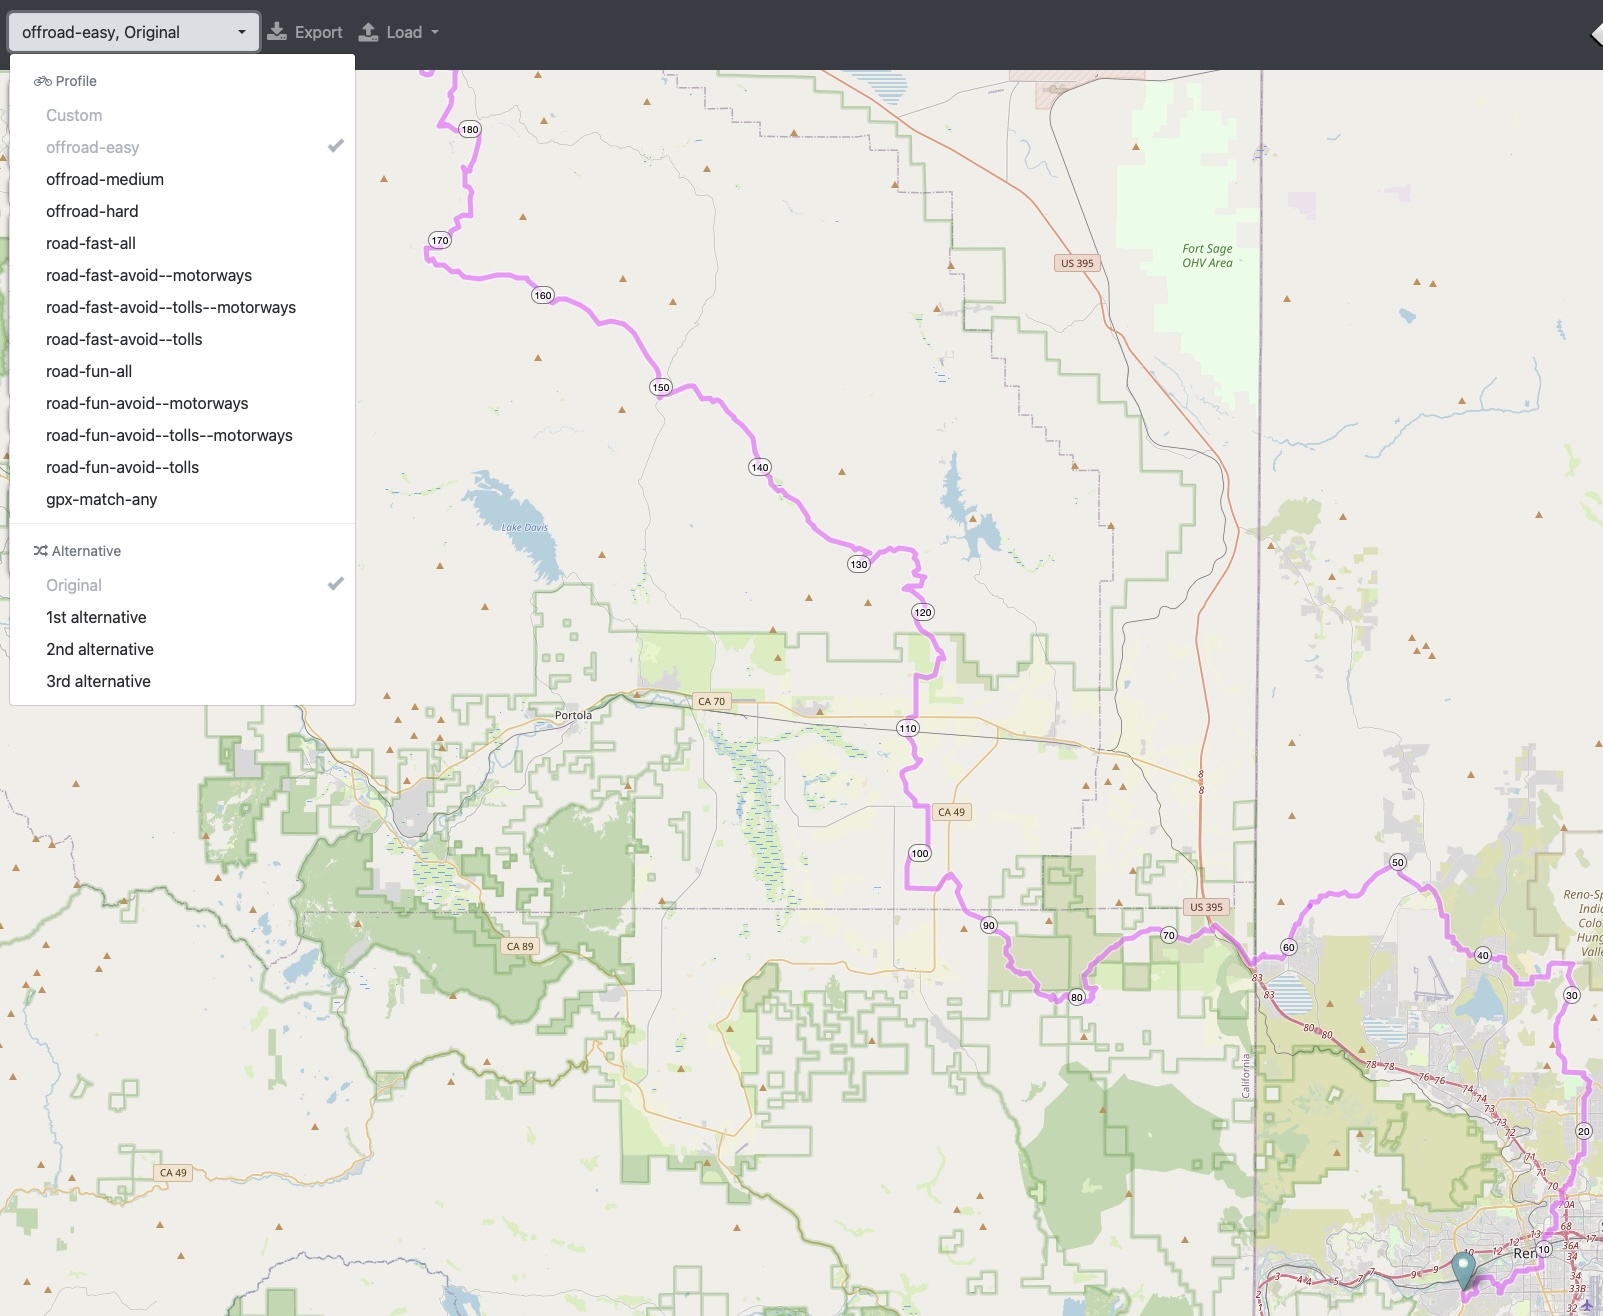Select the Custom profile
The width and height of the screenshot is (1603, 1316).
[x=182, y=115]
